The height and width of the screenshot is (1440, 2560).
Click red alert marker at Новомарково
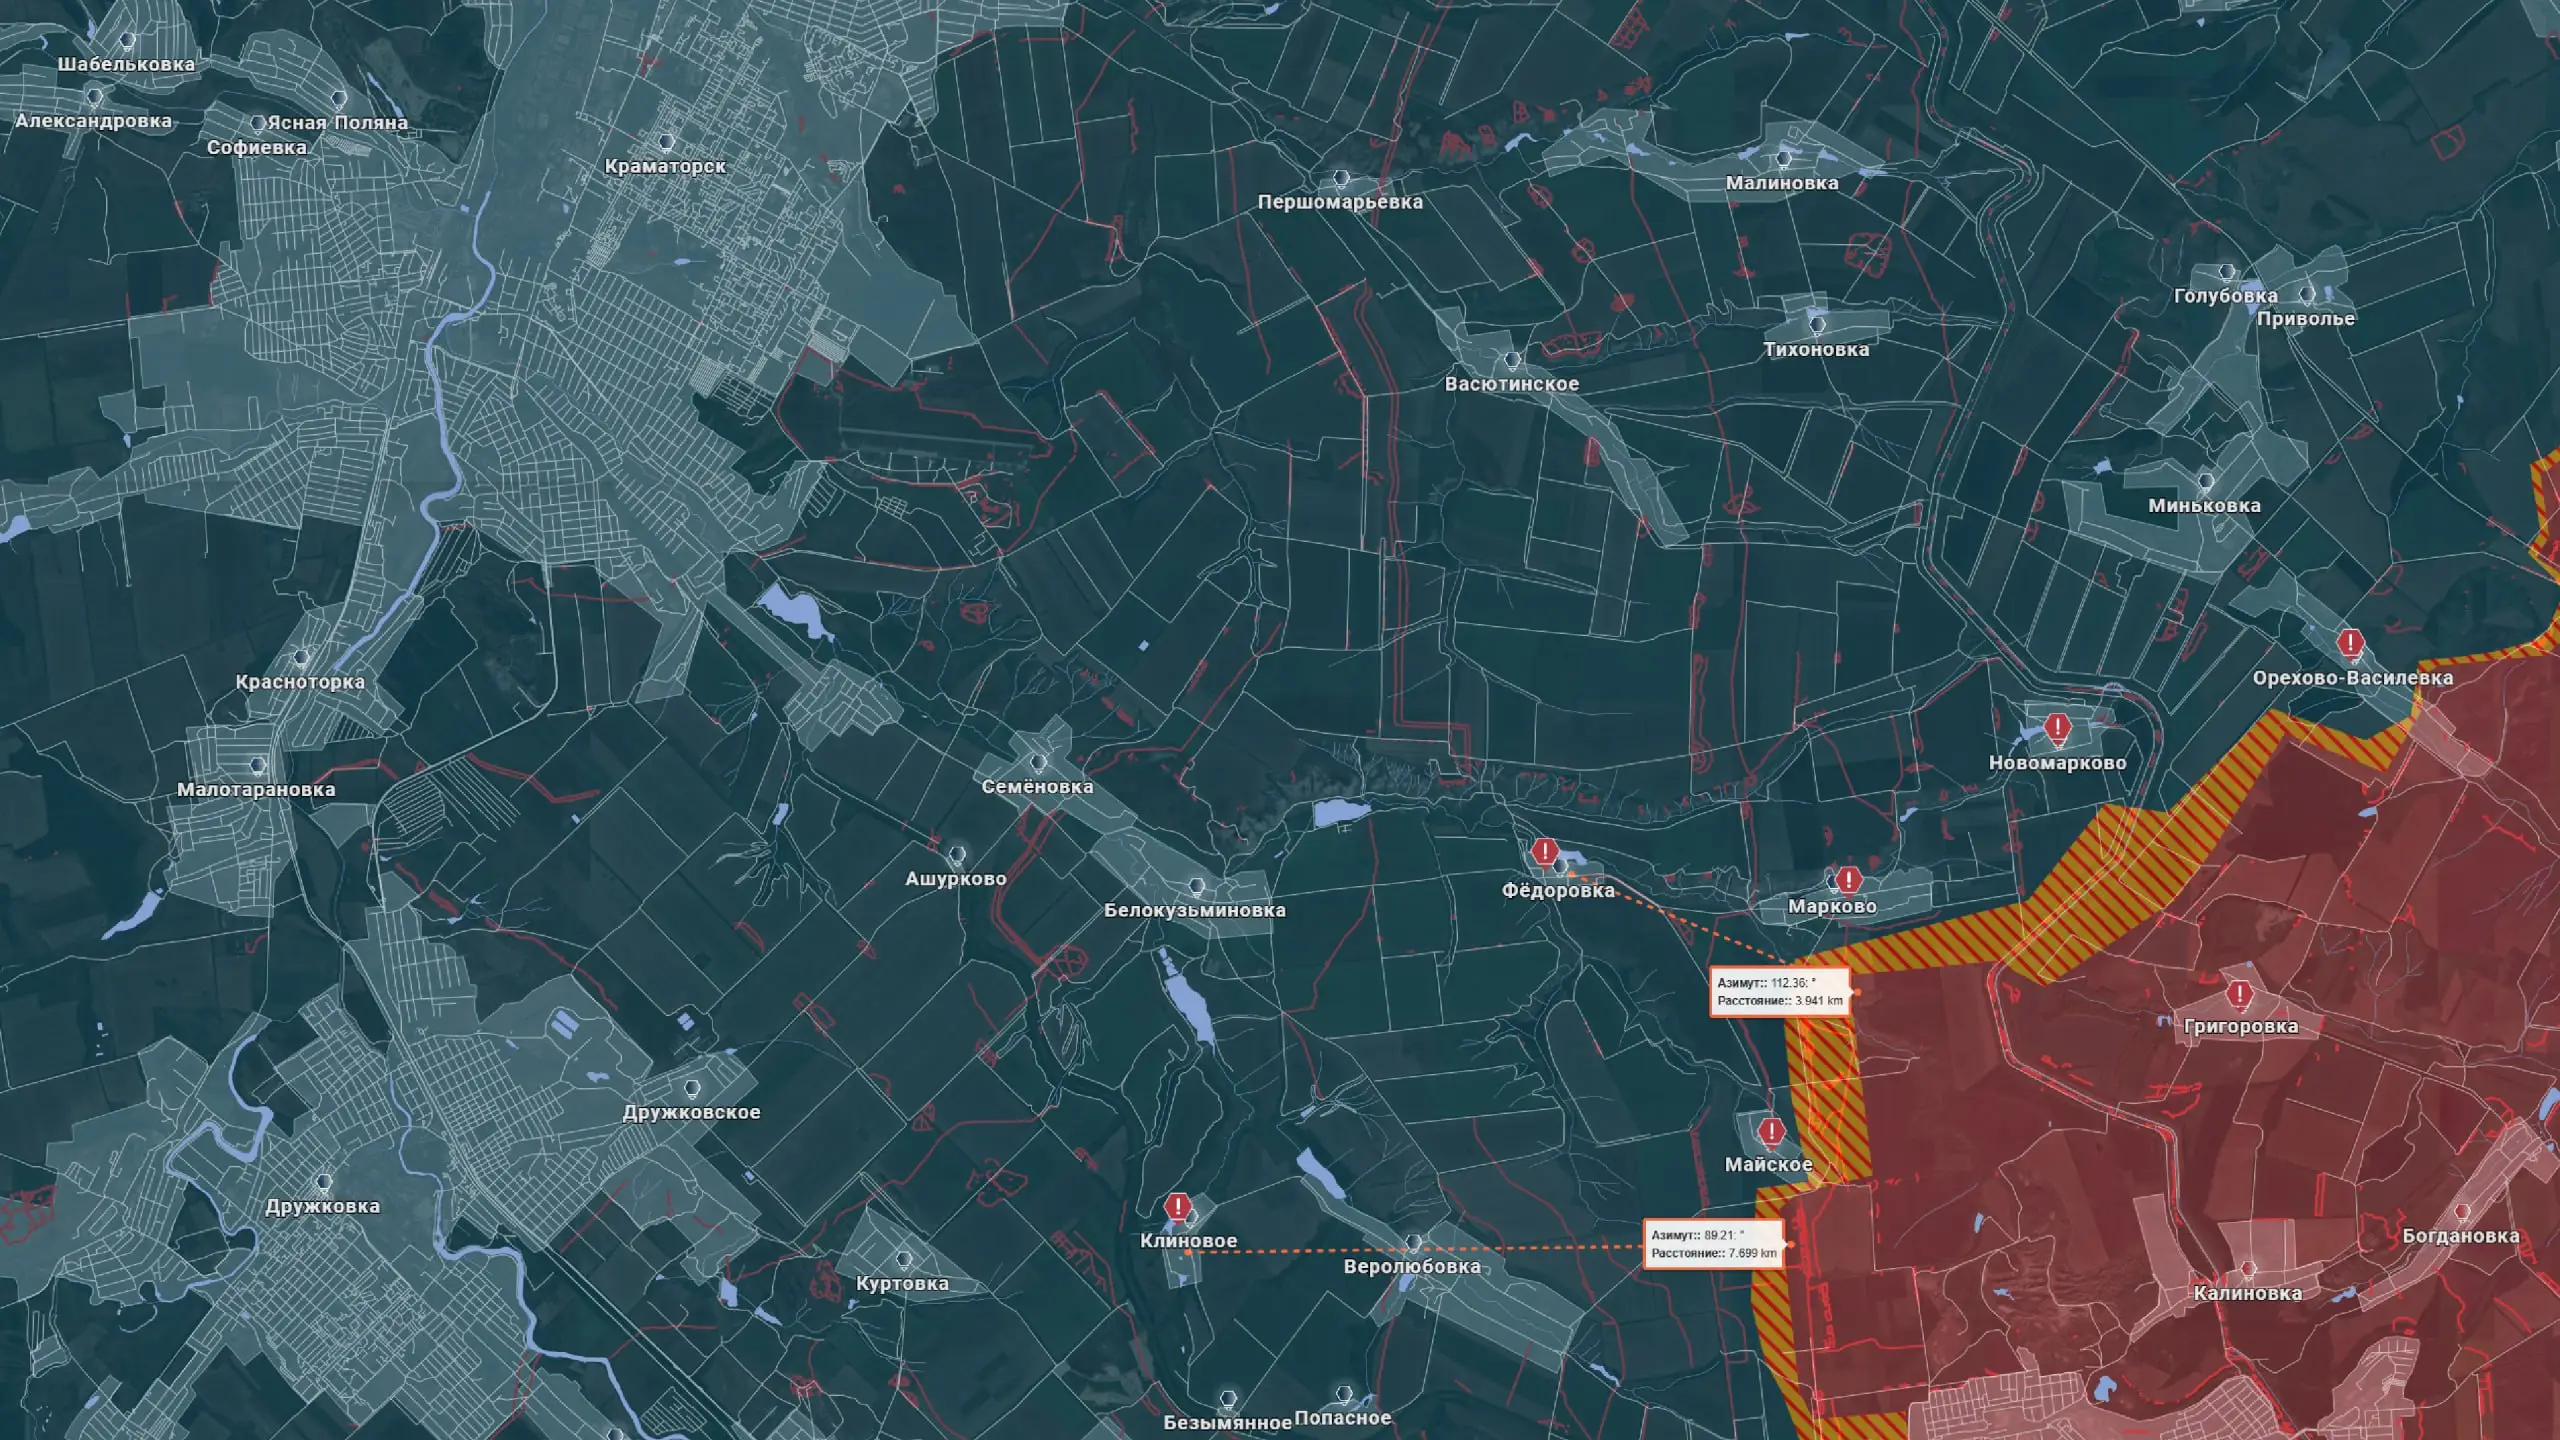(x=2057, y=729)
